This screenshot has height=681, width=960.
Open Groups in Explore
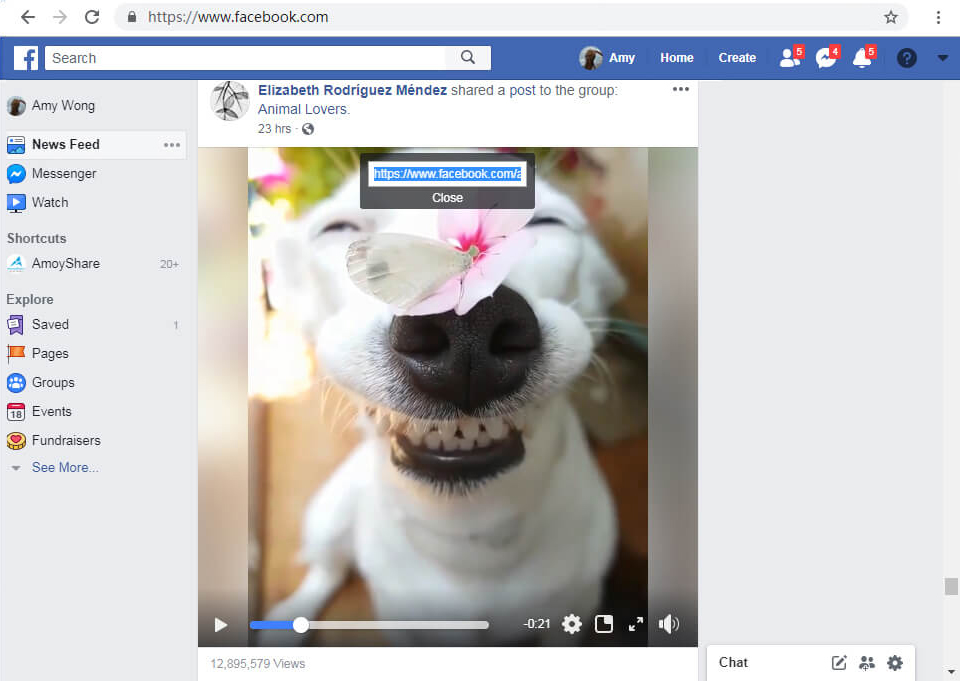(x=41, y=383)
